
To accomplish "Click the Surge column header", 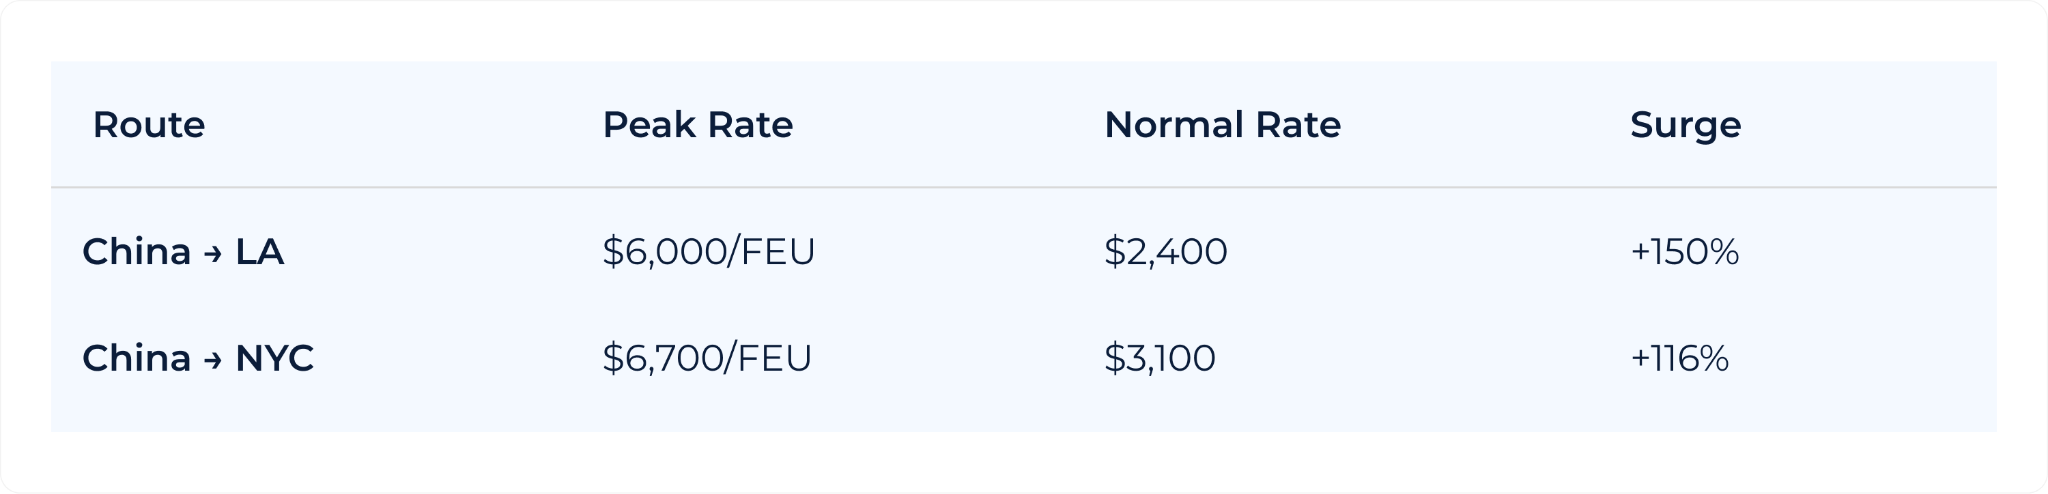I will coord(1685,126).
